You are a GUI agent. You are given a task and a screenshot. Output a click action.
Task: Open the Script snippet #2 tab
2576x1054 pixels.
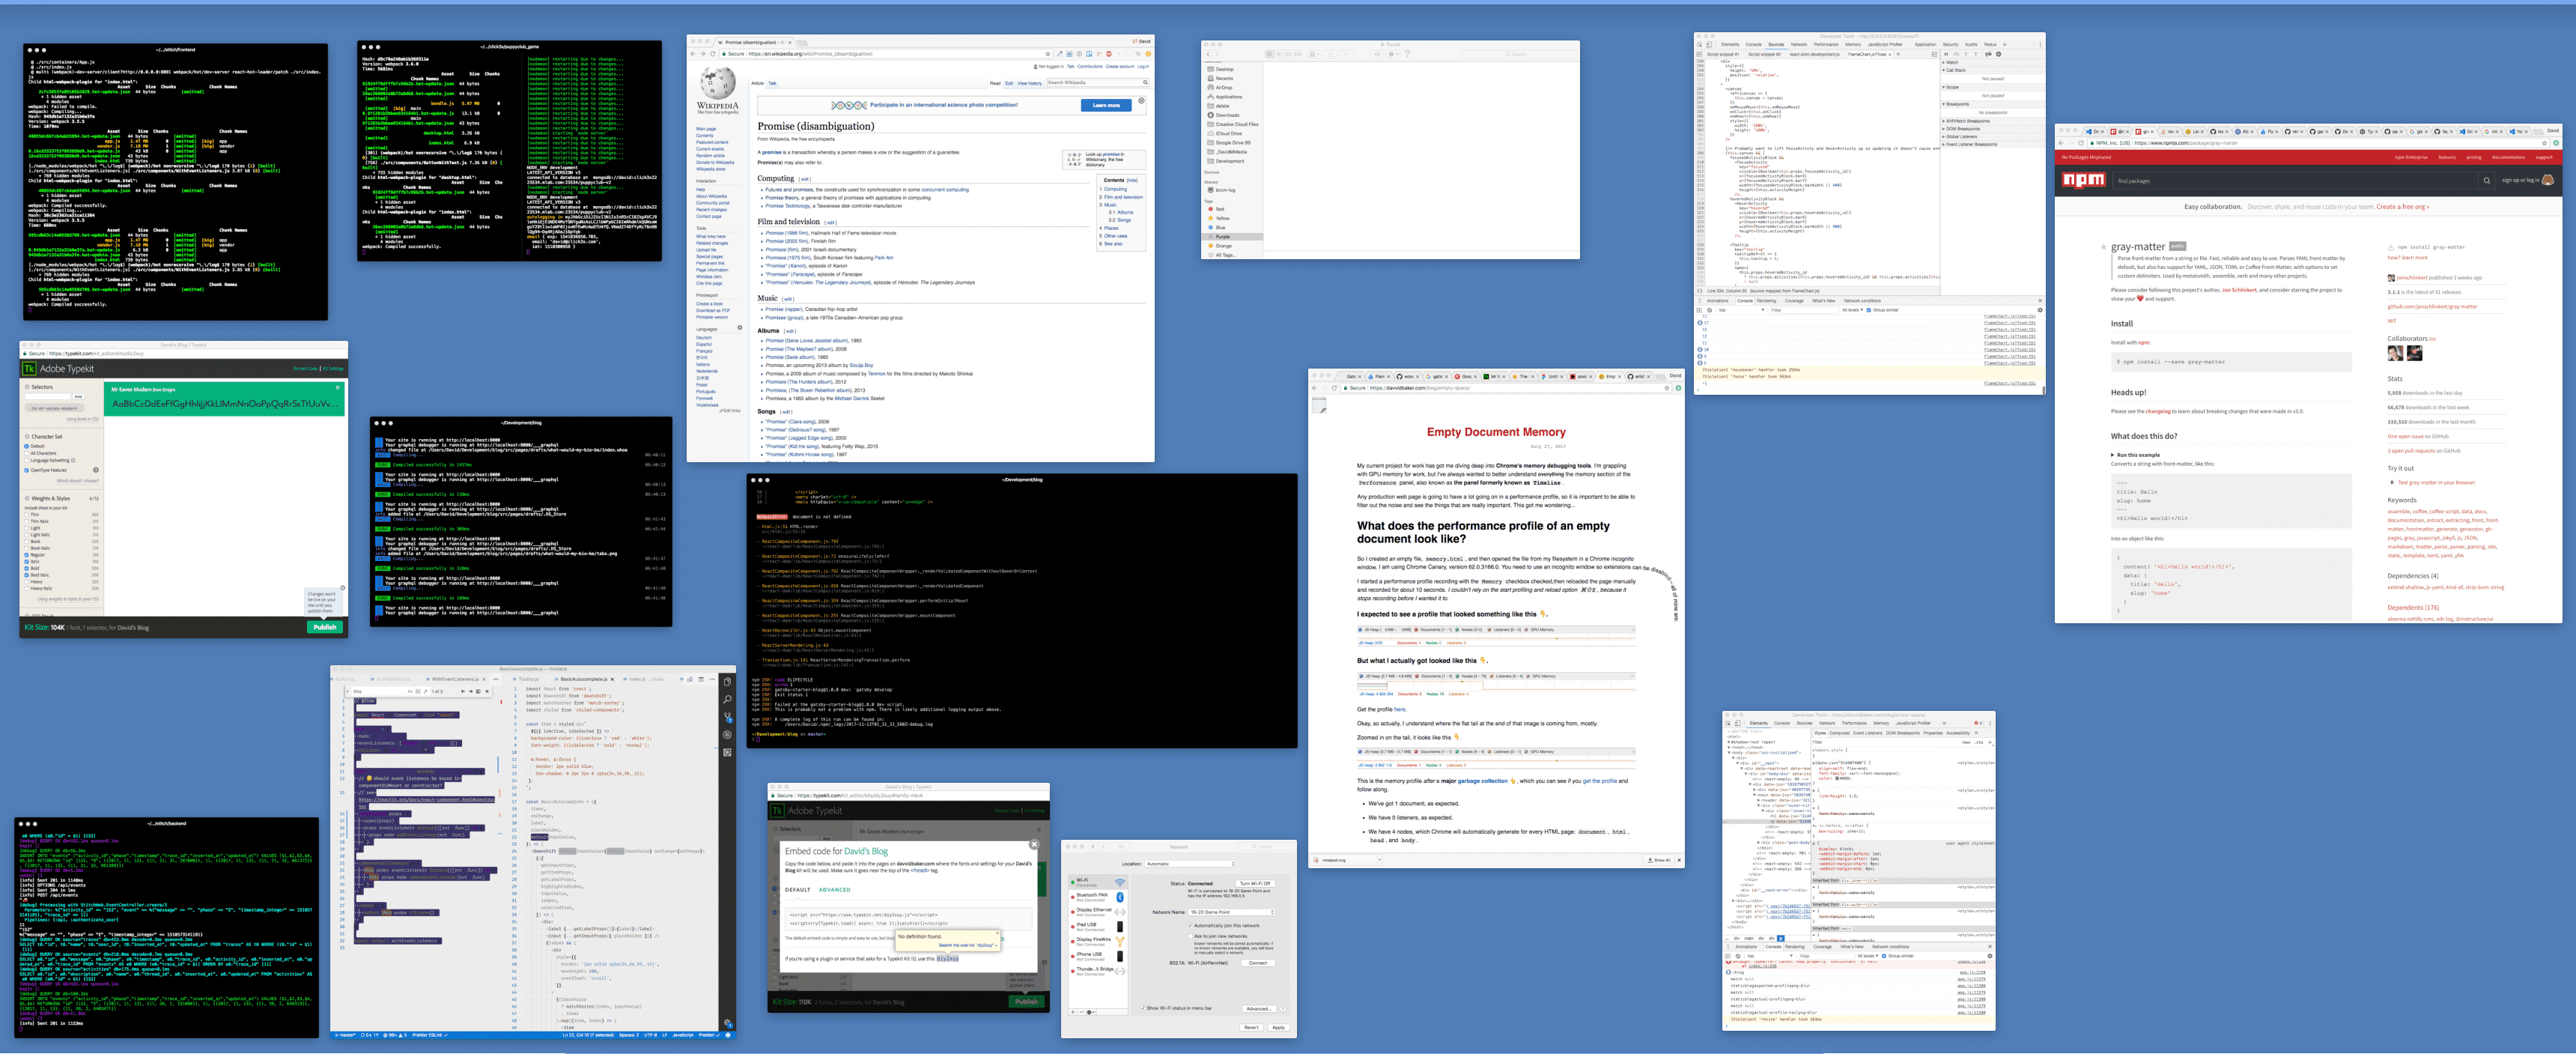click(1766, 54)
